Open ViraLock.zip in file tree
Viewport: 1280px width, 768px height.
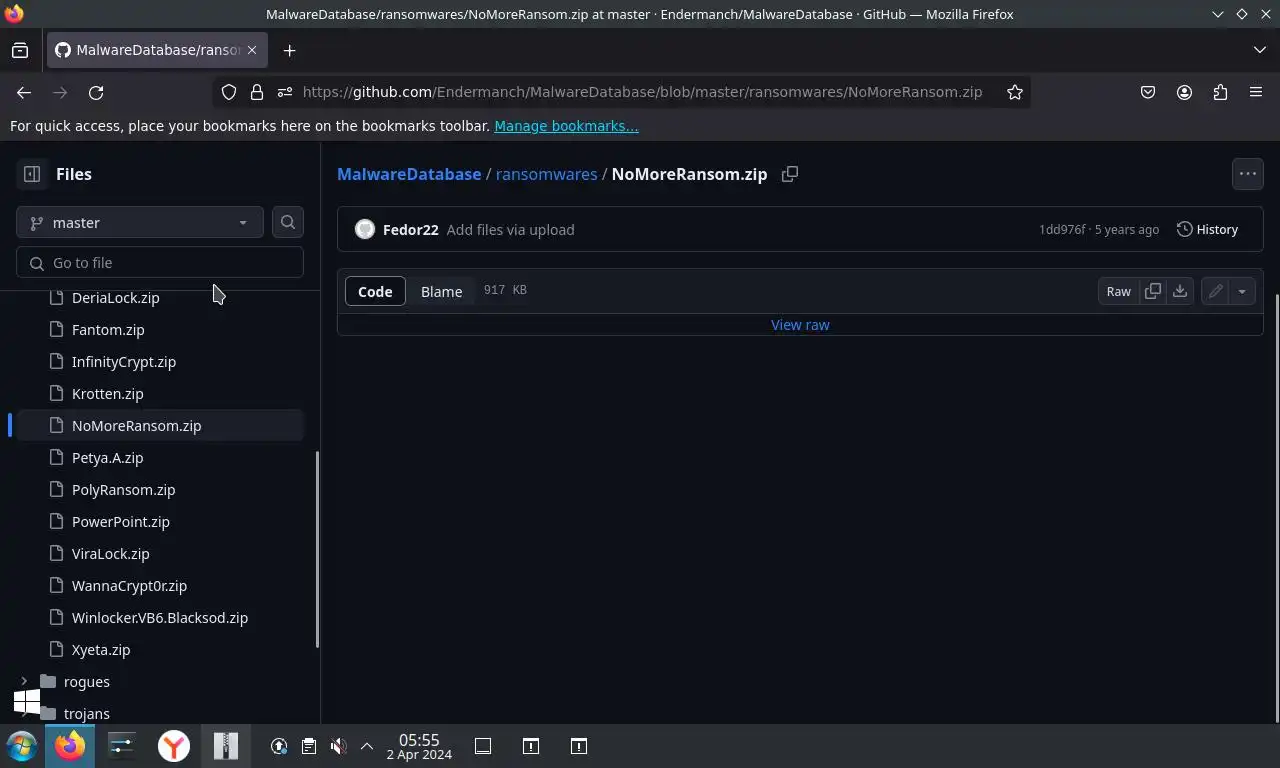click(x=111, y=554)
